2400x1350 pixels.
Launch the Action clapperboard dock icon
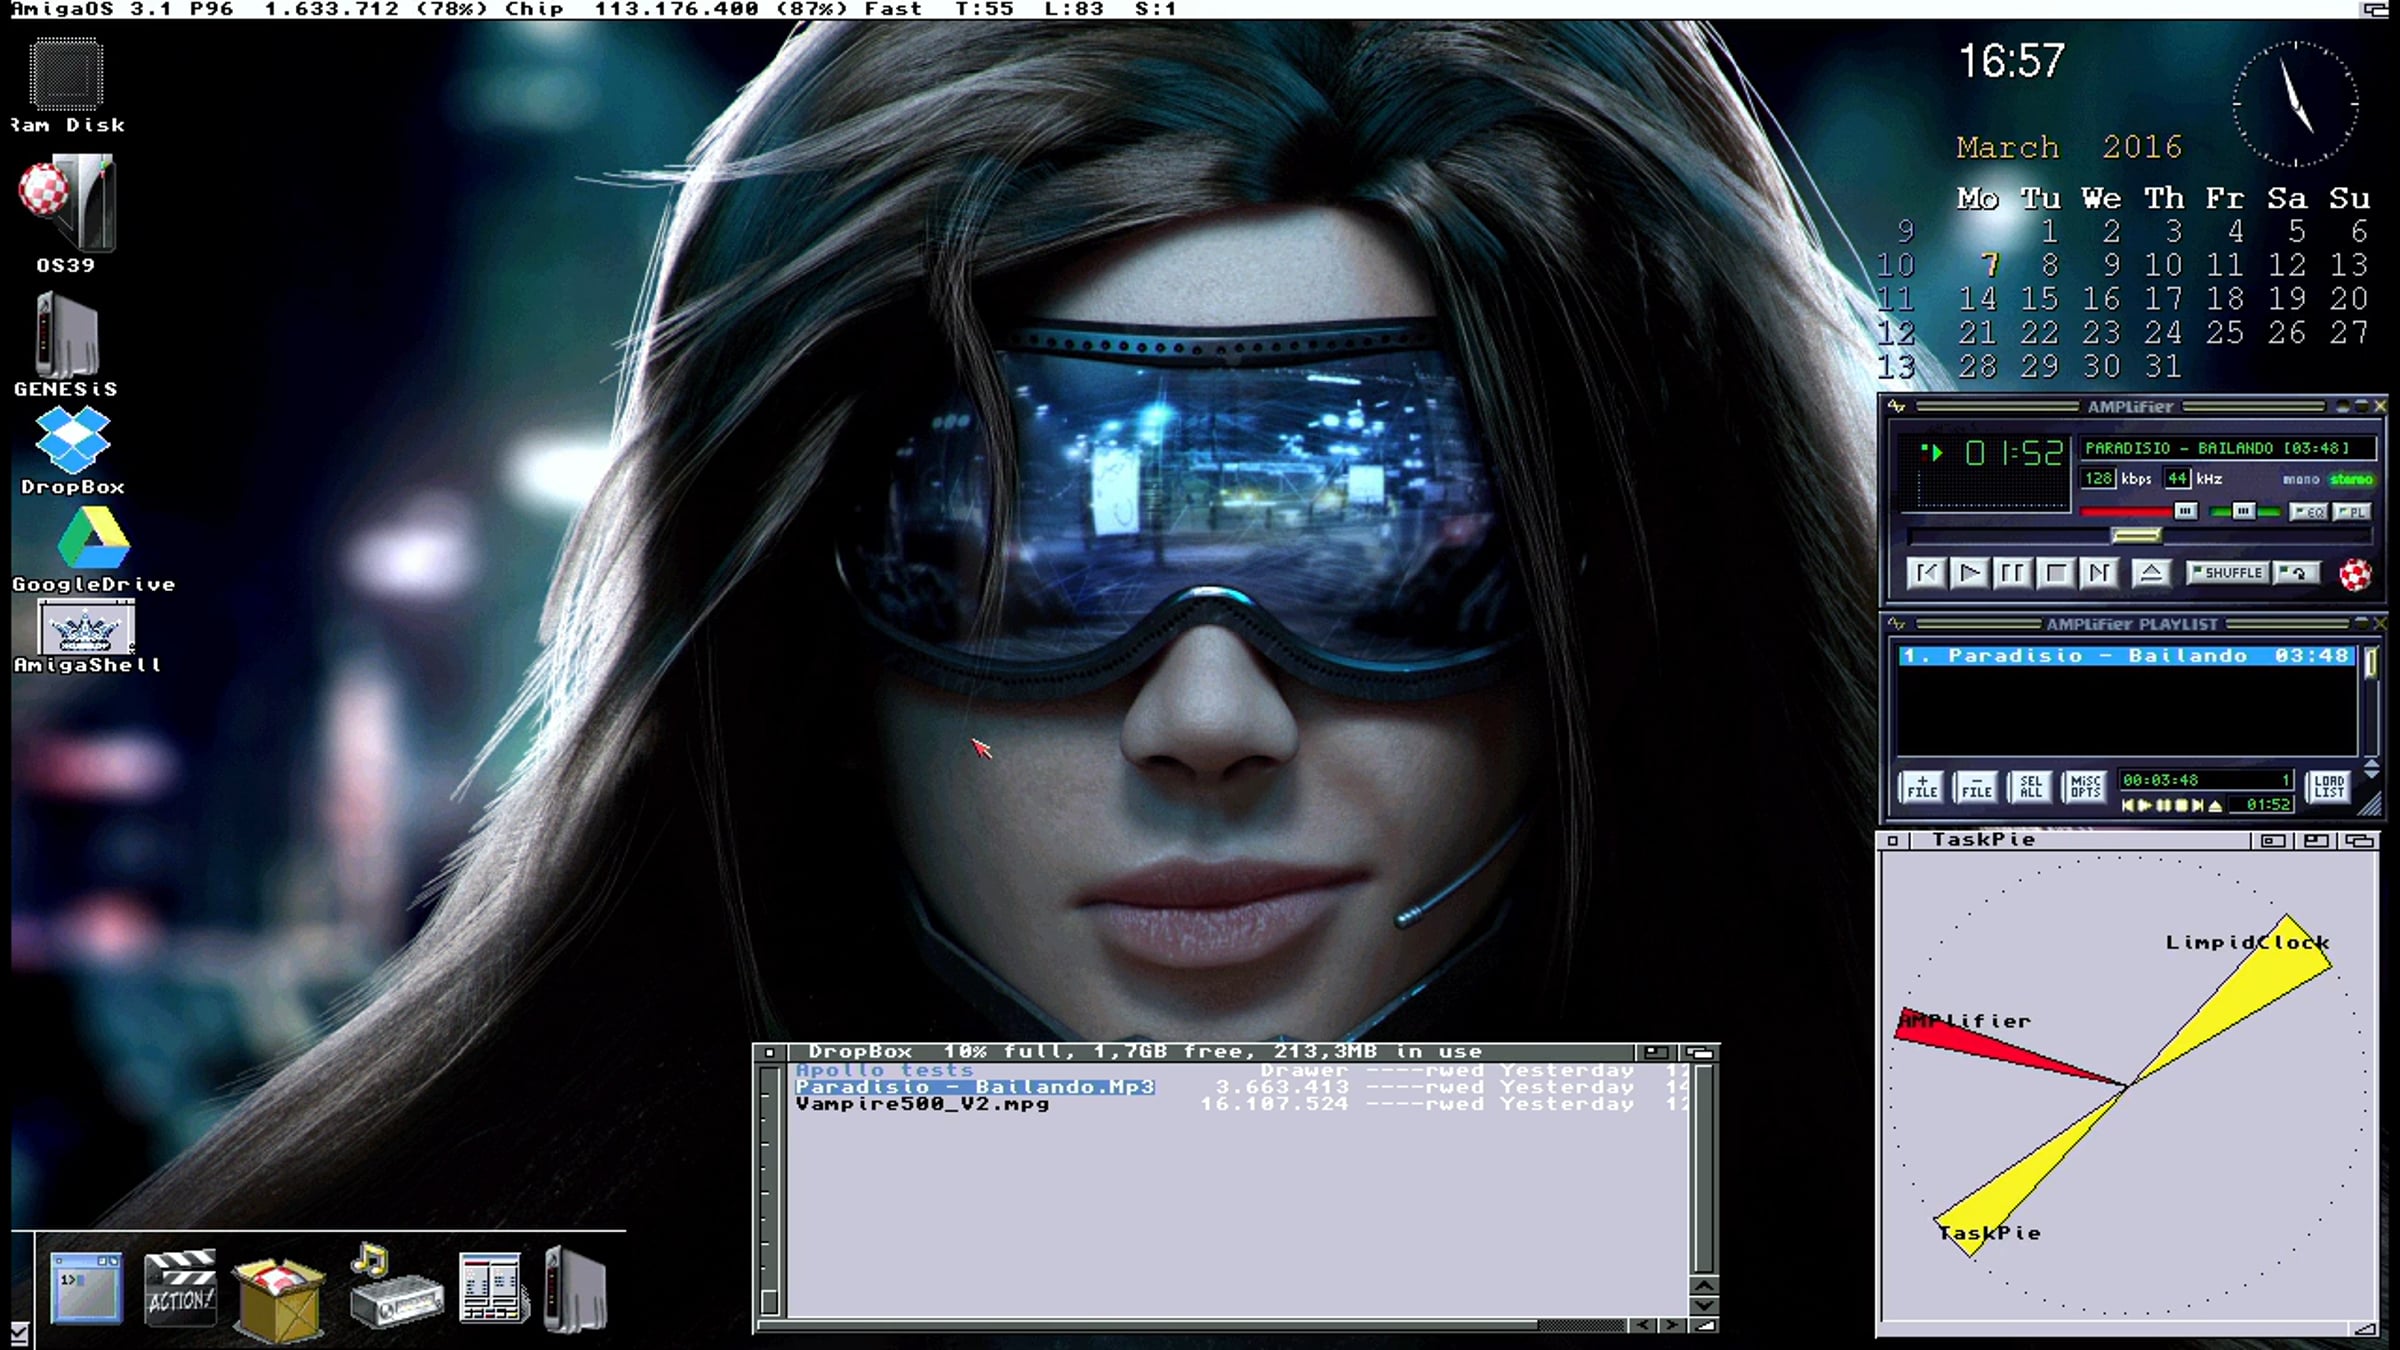click(180, 1288)
